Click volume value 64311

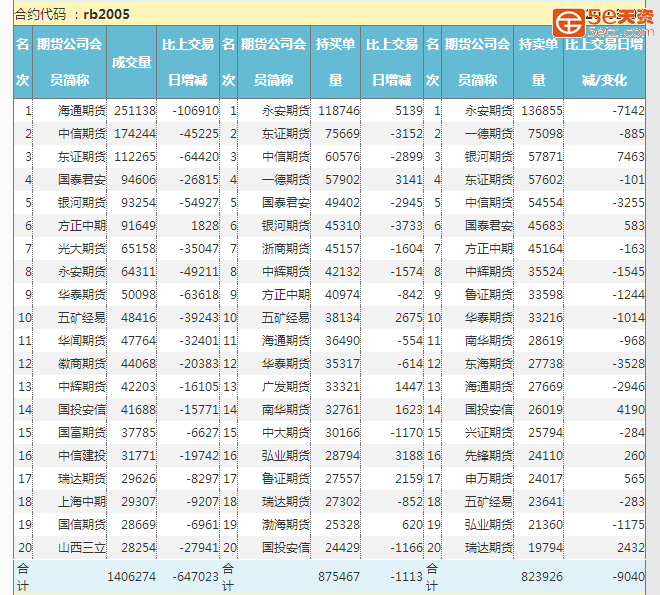138,272
